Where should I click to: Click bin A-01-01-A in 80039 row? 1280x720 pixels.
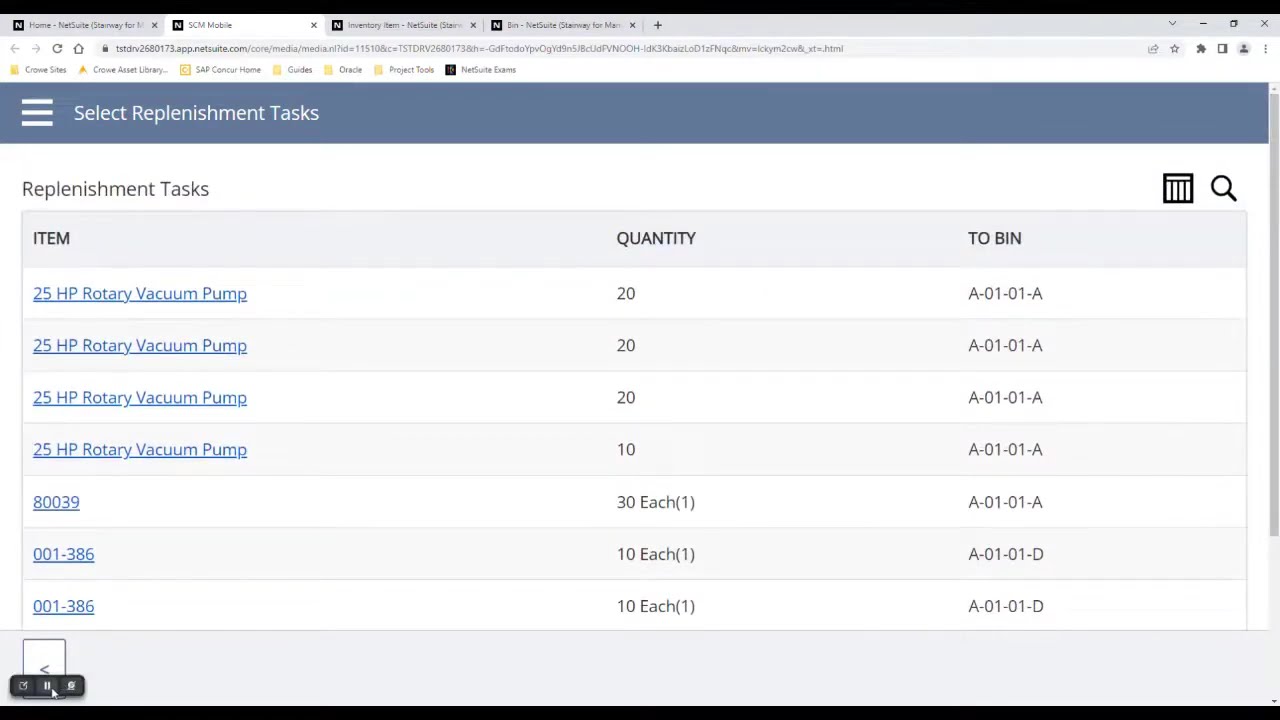pyautogui.click(x=1005, y=502)
